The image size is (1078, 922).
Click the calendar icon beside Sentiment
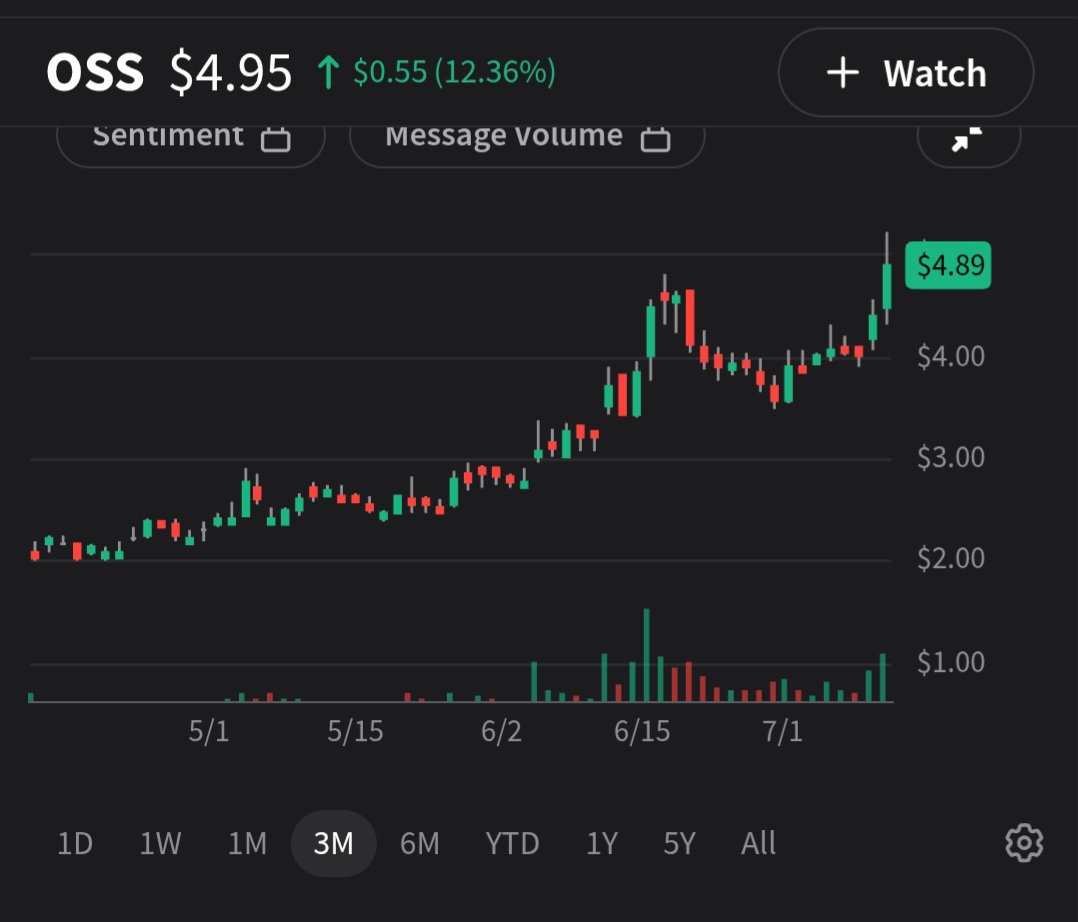click(276, 139)
